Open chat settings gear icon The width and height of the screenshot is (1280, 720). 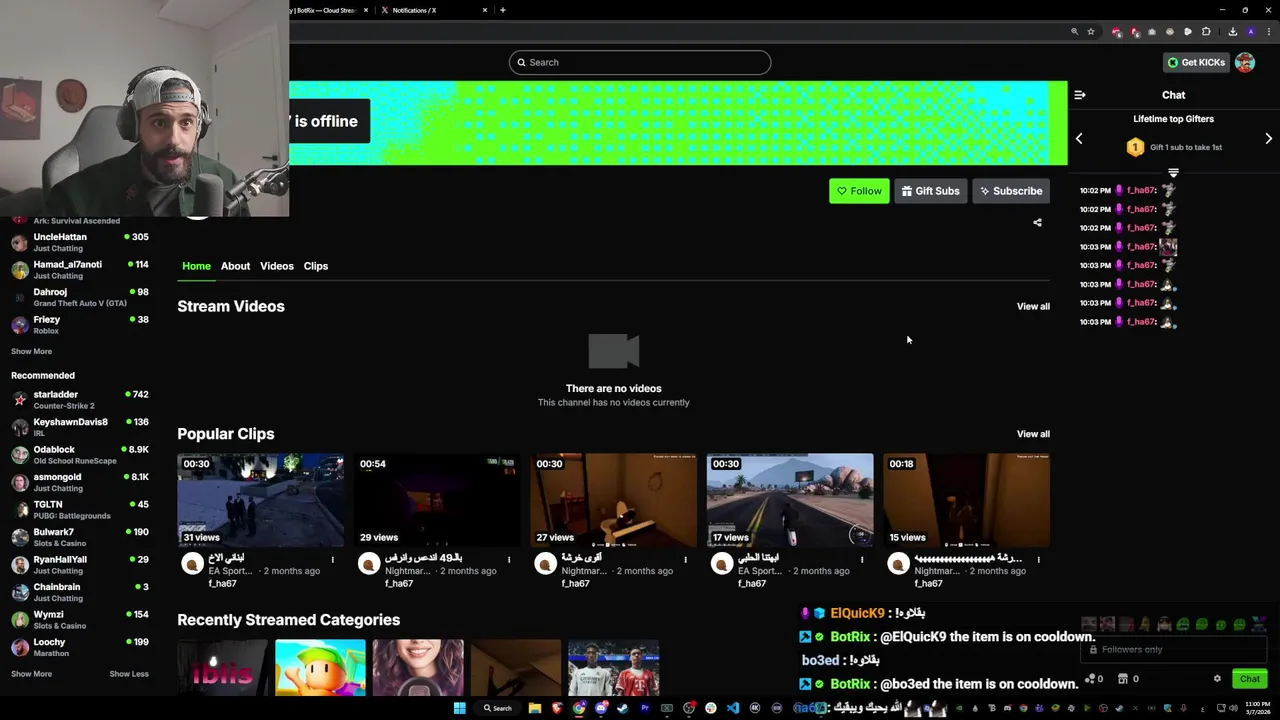point(1217,679)
